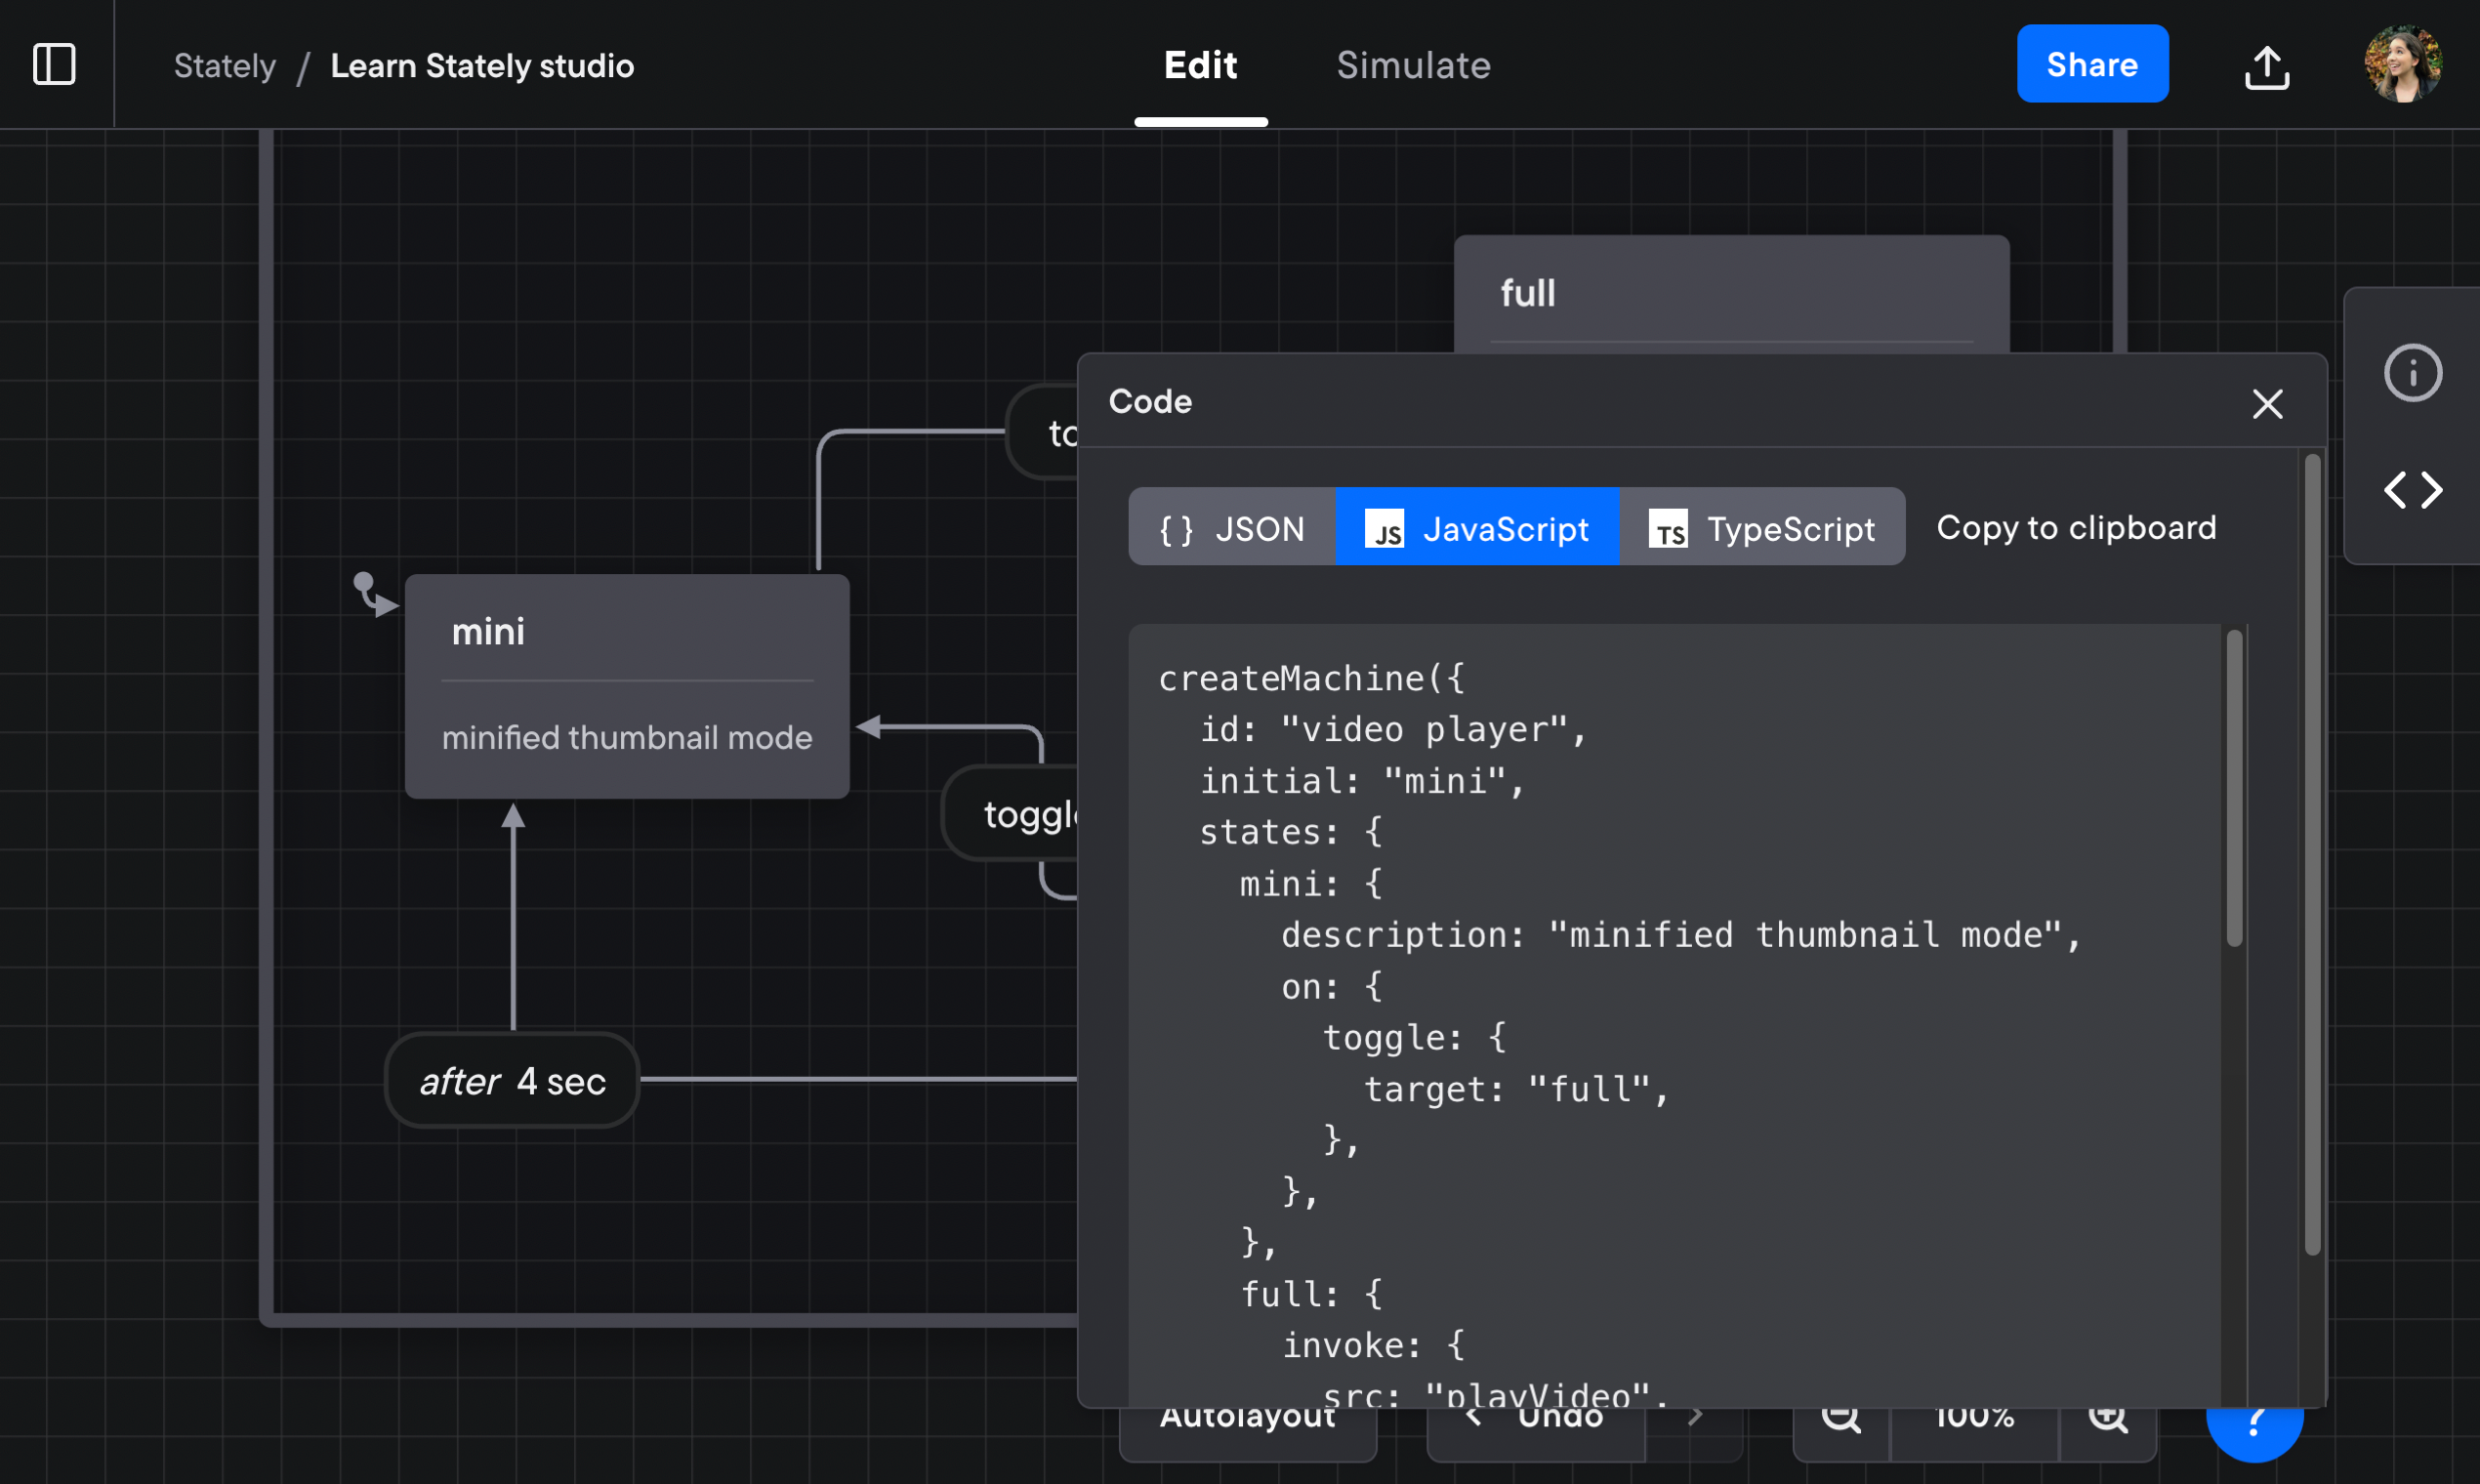Click the embed/export icon
2480x1484 pixels.
(x=2268, y=65)
